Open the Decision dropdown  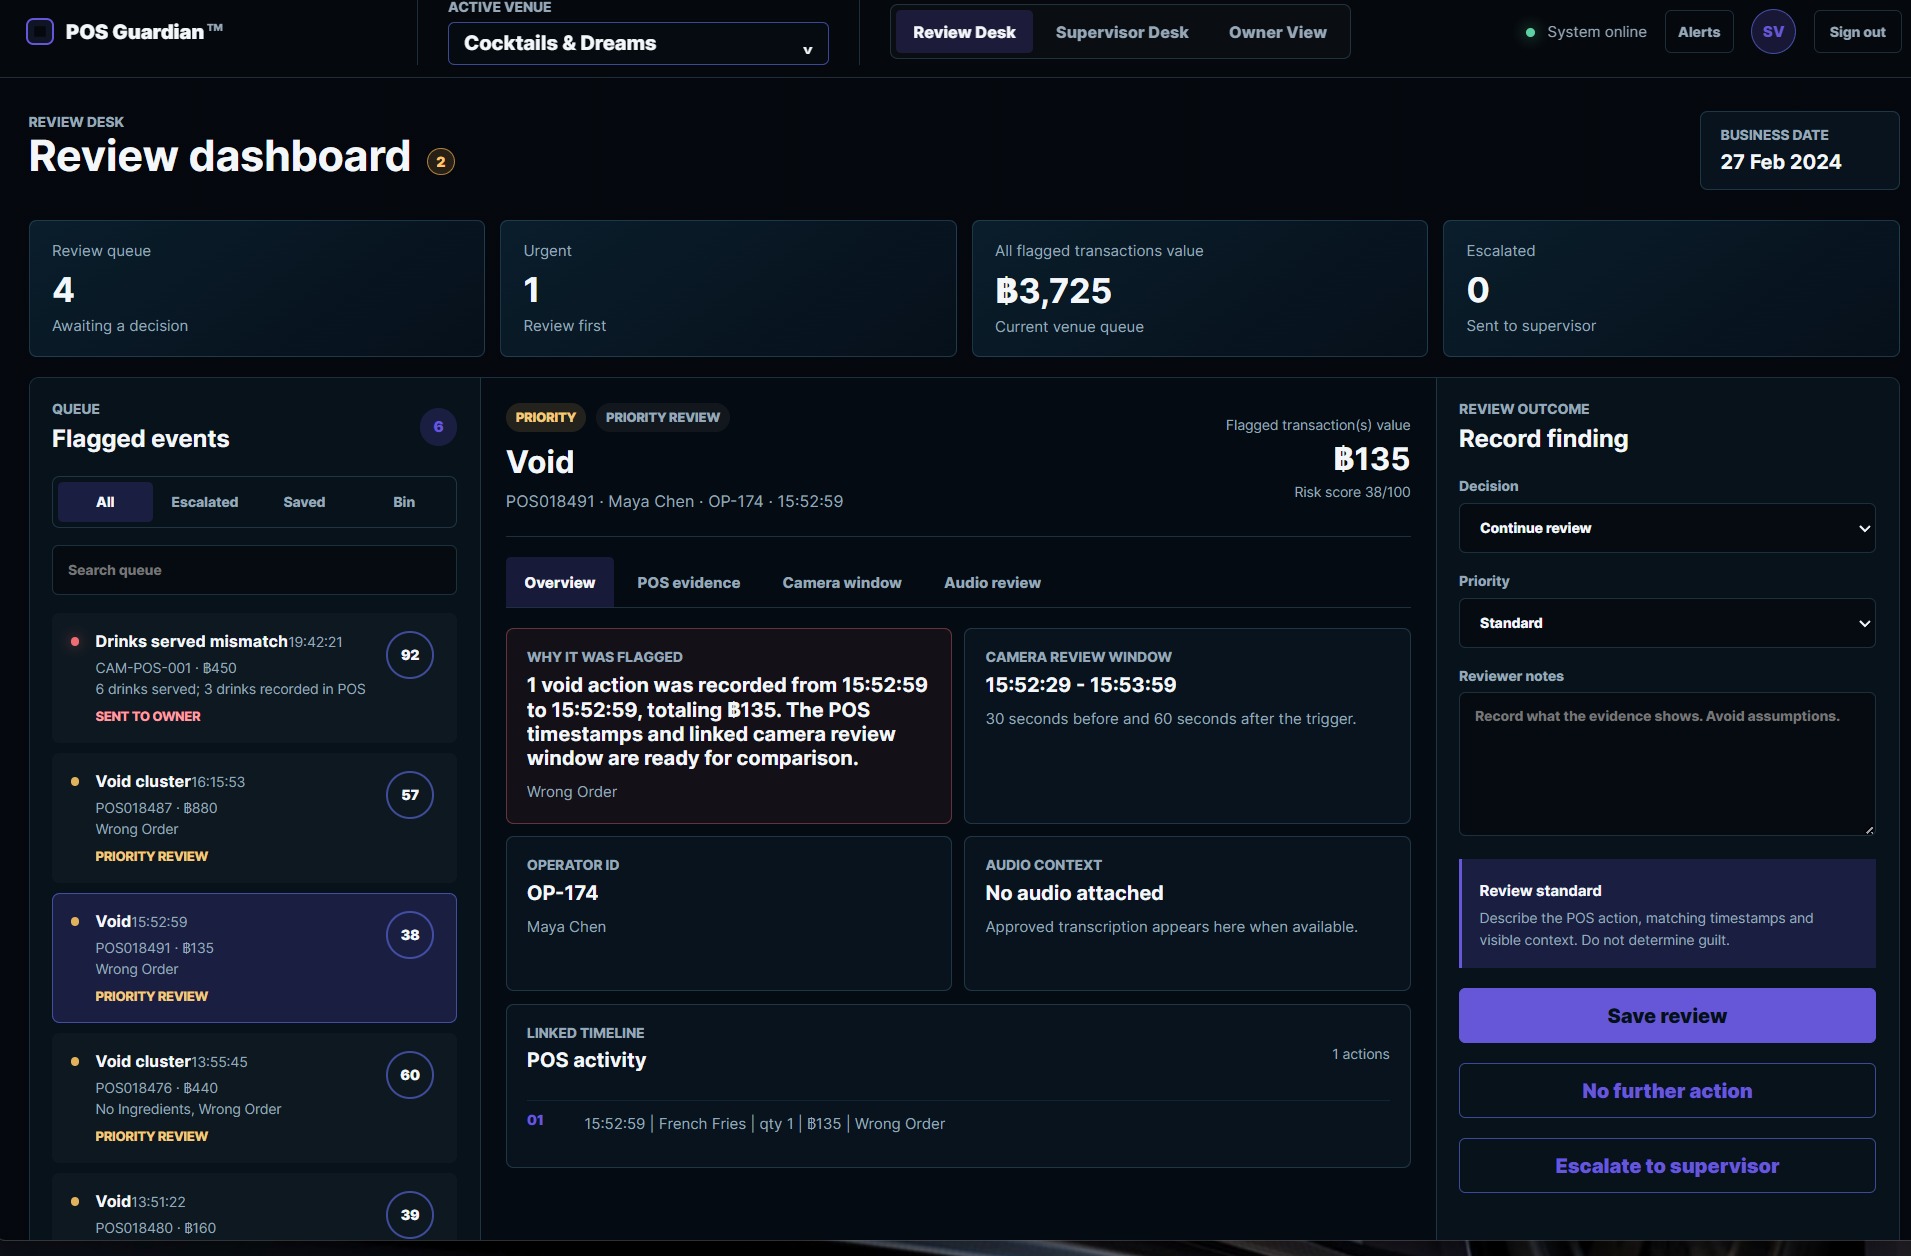coord(1667,528)
